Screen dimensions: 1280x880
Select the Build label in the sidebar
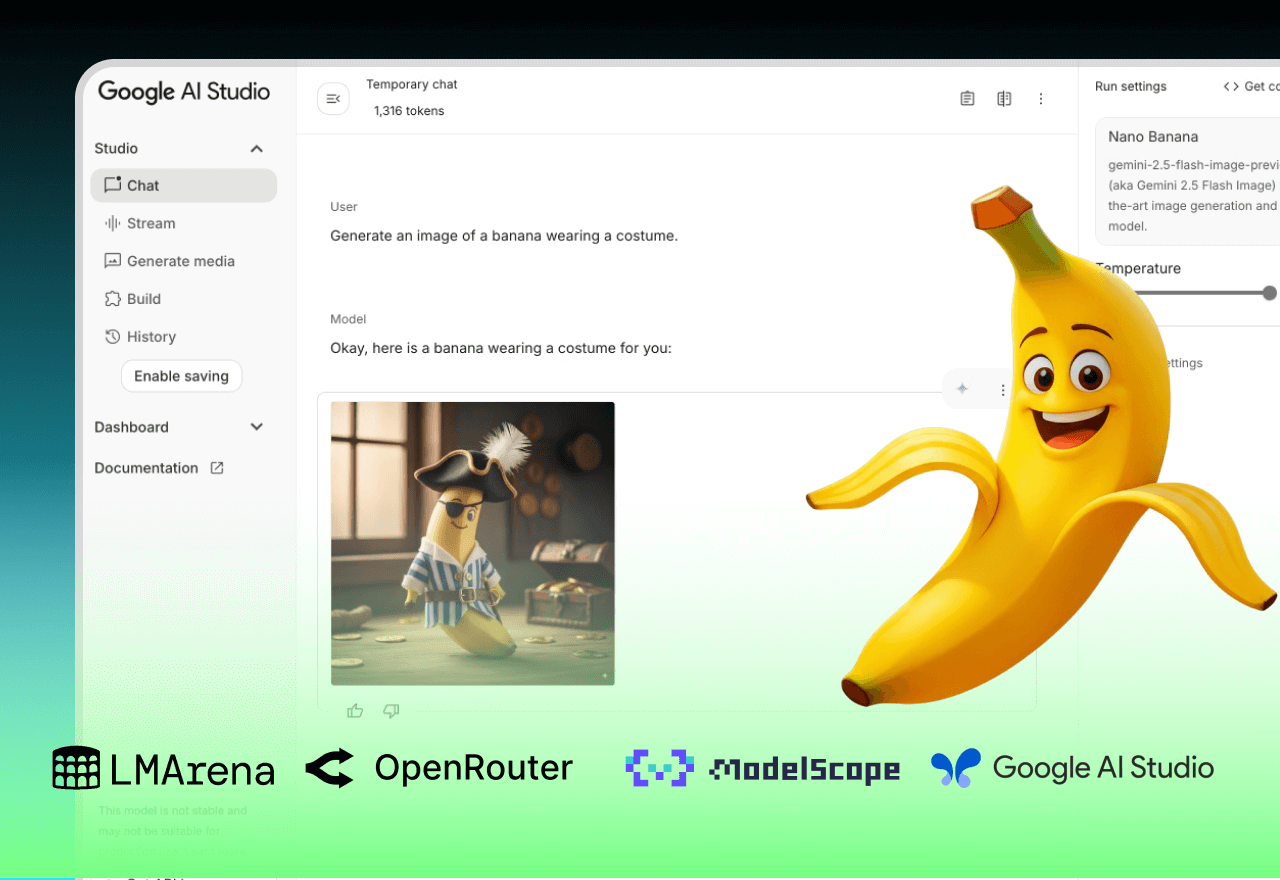(x=144, y=299)
